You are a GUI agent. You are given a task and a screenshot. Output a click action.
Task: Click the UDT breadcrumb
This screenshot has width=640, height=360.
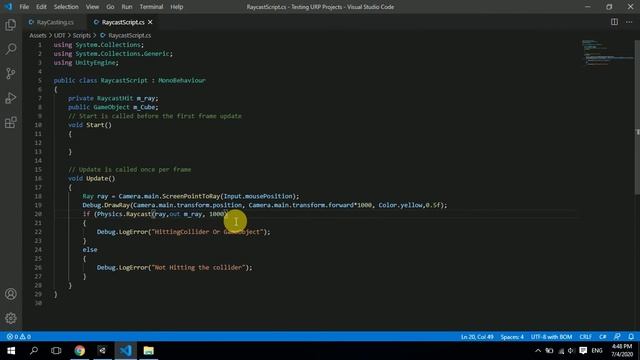[60, 36]
